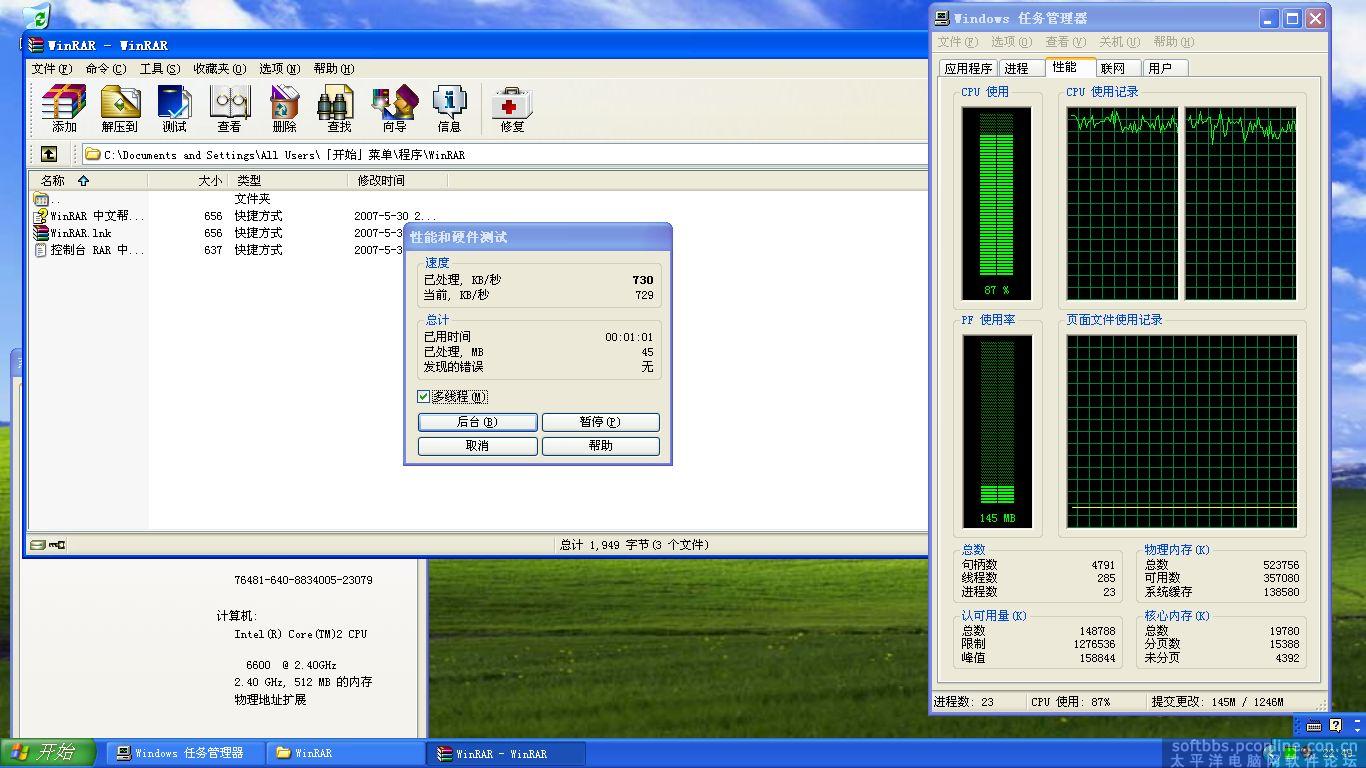
Task: Click the 信息 (Info) toolbar icon
Action: 449,108
